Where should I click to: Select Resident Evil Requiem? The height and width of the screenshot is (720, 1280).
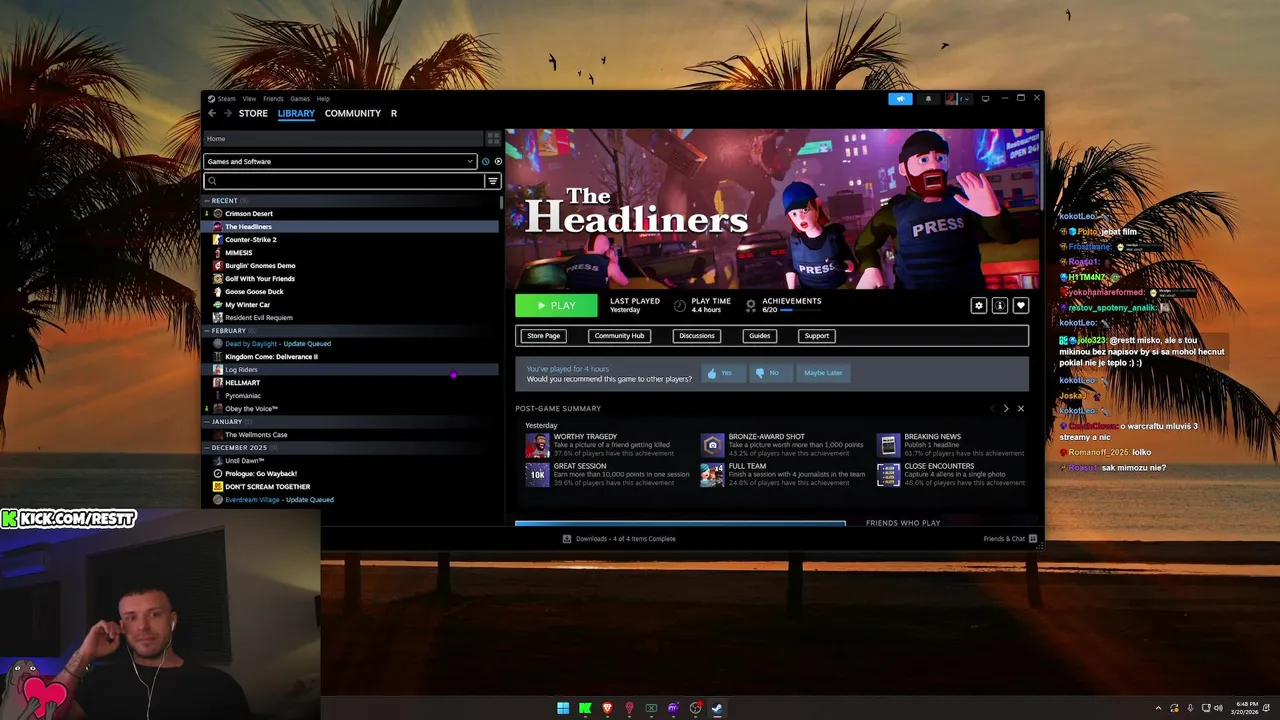coord(350,317)
